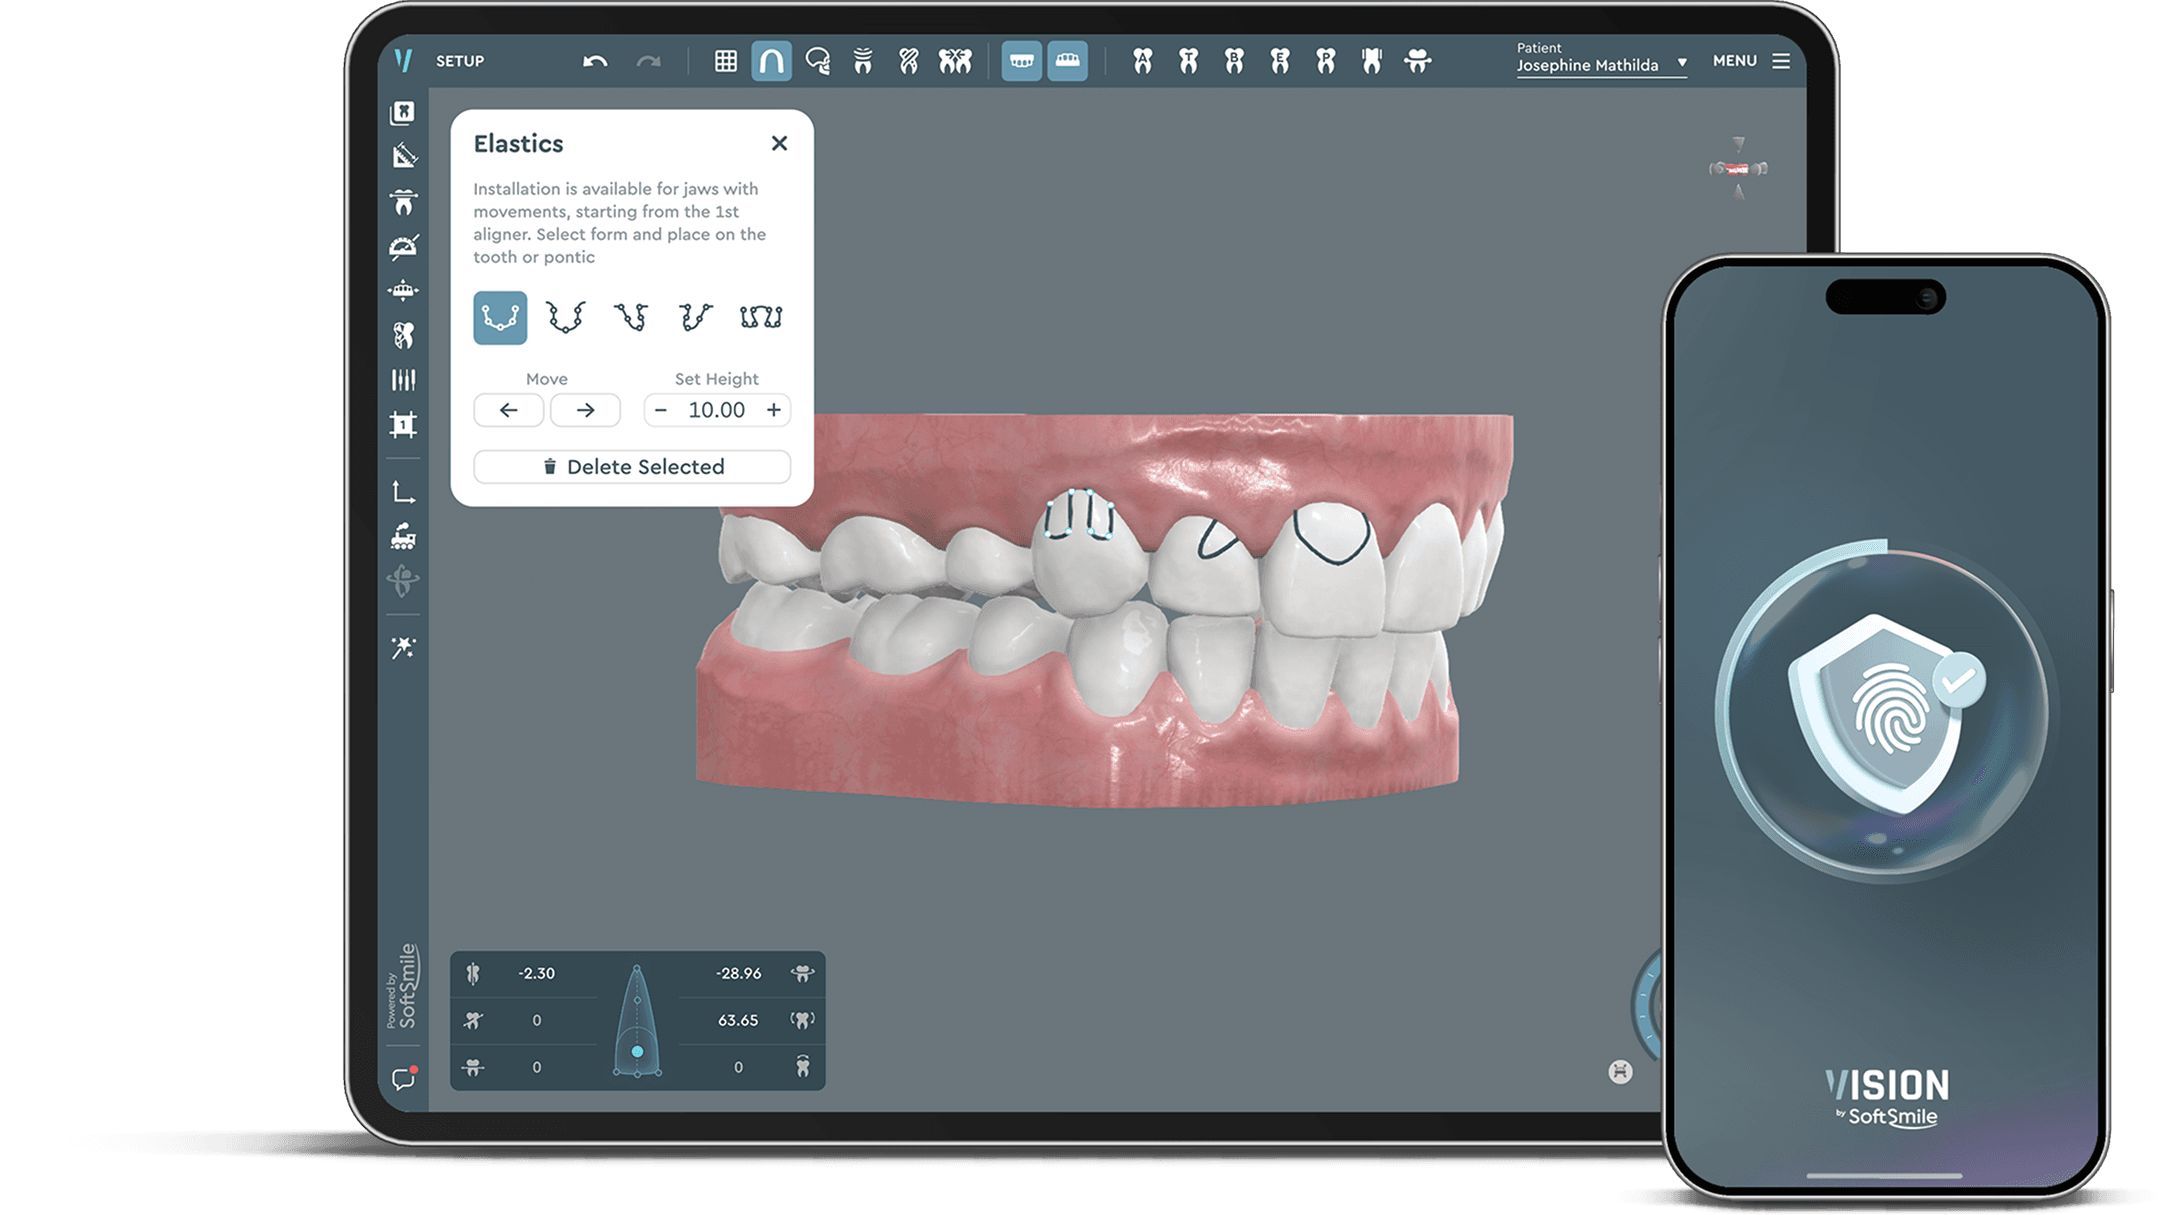The image size is (2175, 1215).
Task: Select the pontics tooth tool marked P
Action: pyautogui.click(x=1326, y=61)
